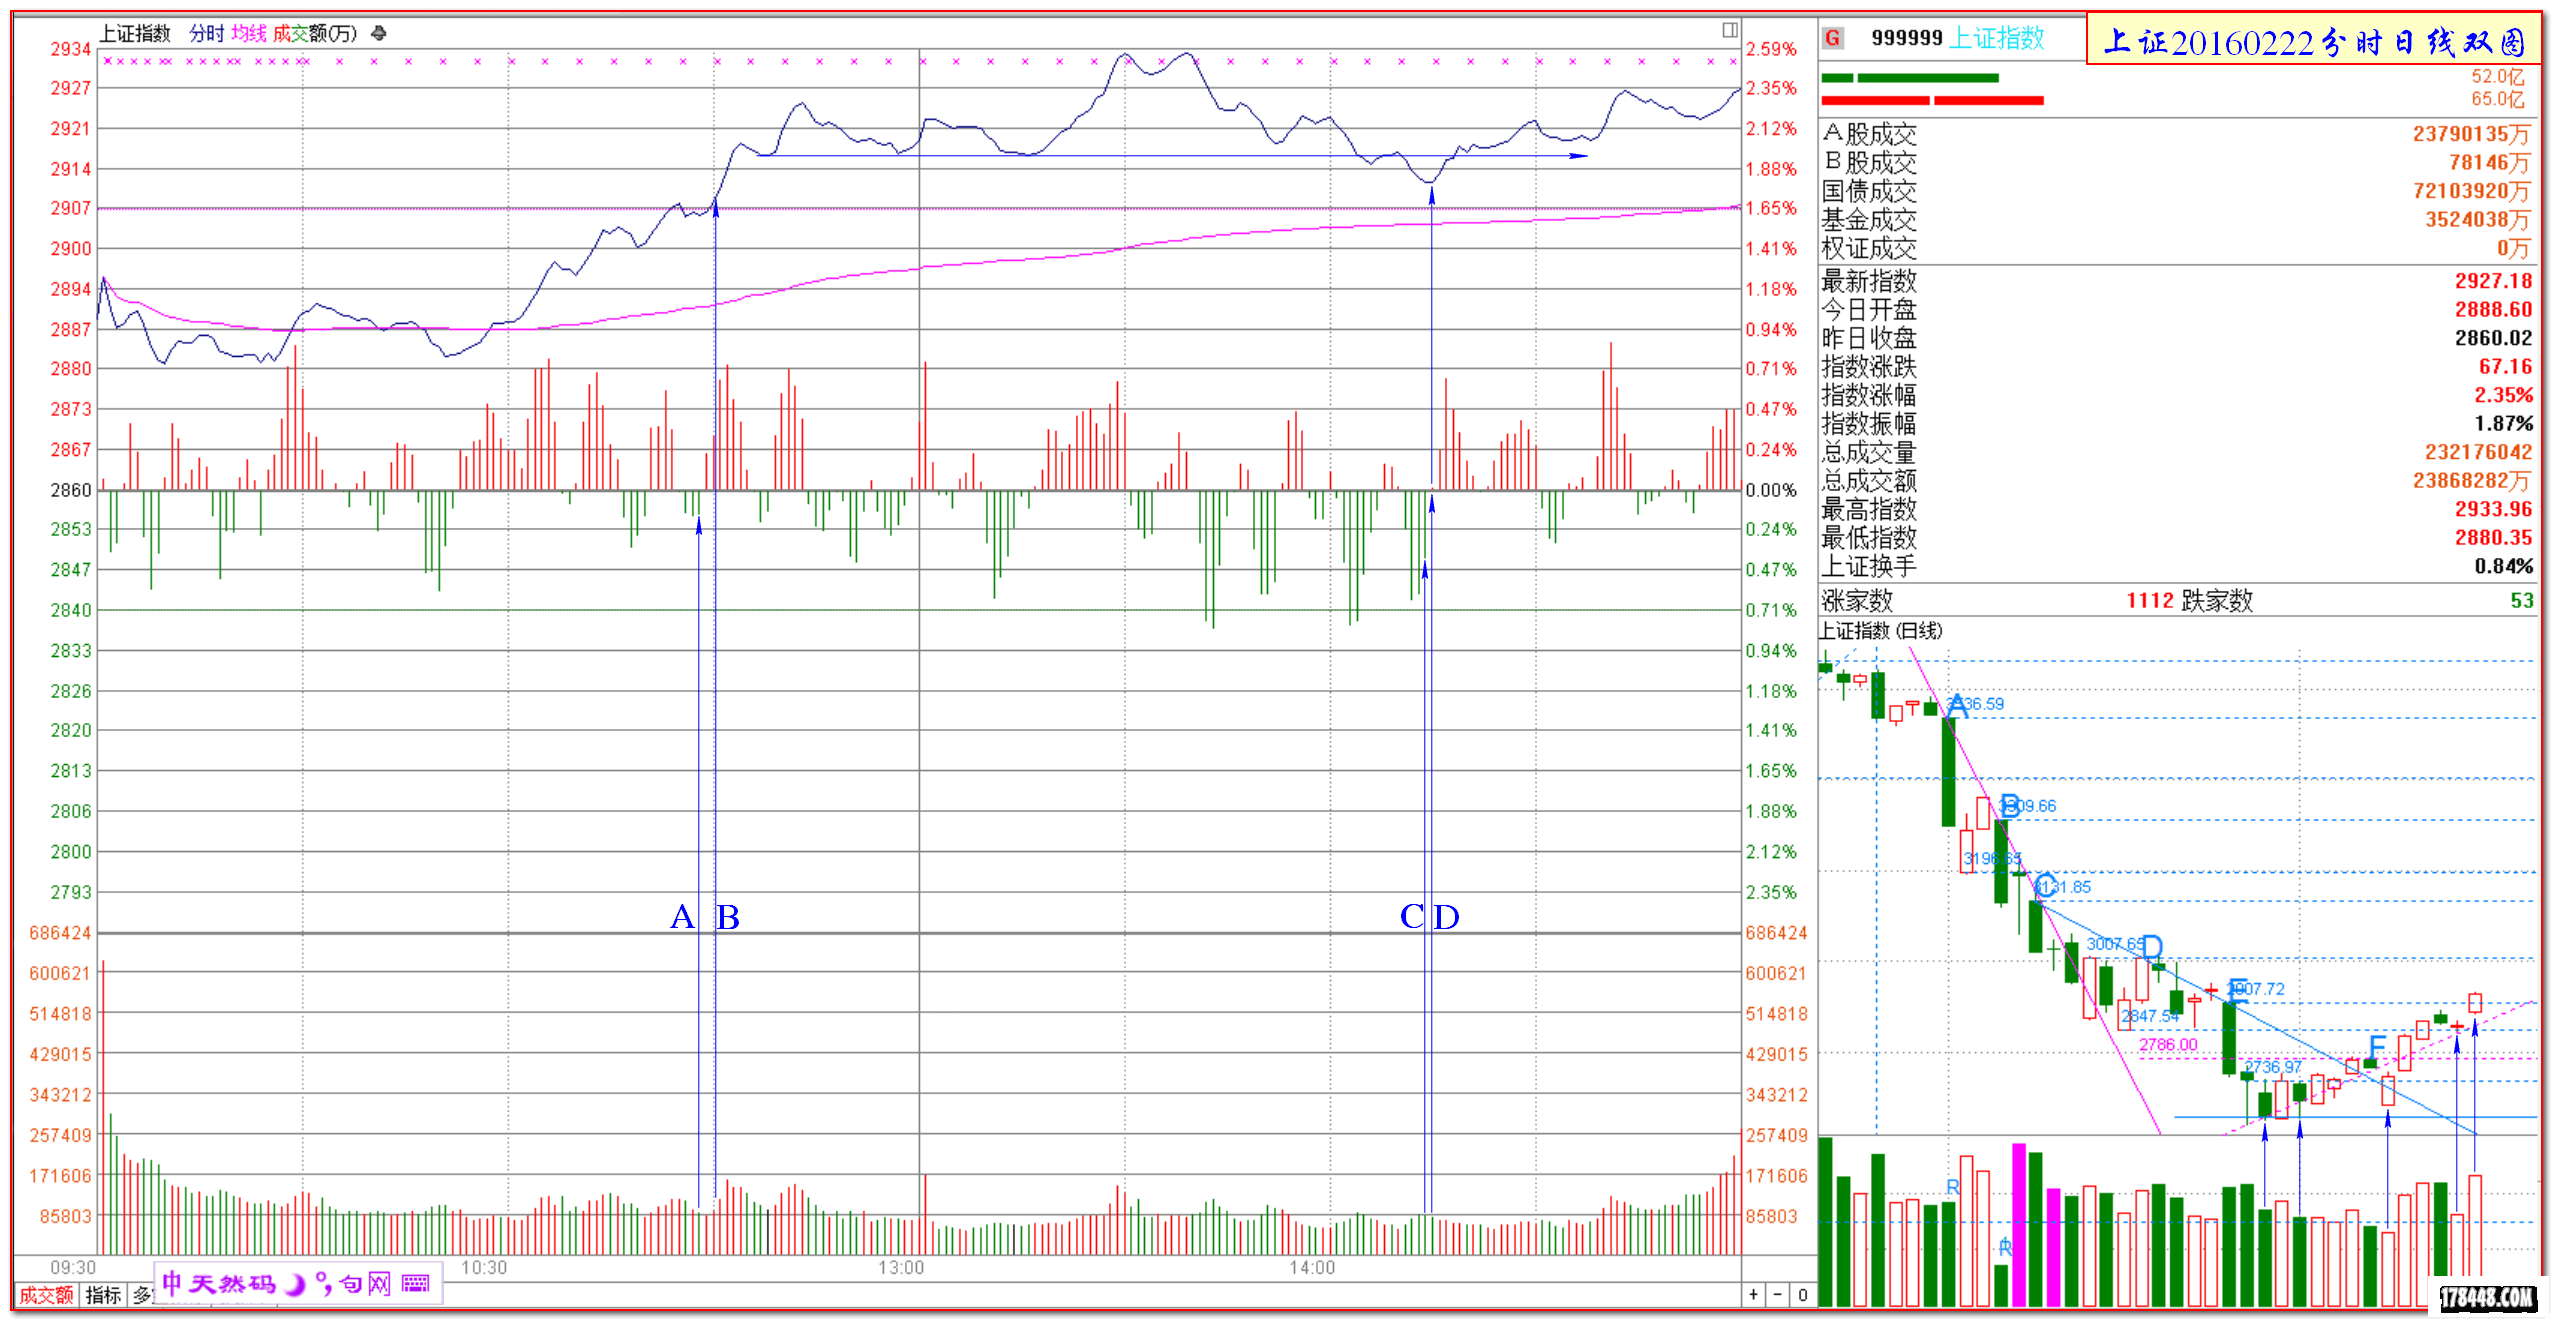Click the 跌家数 count 53
This screenshot has height=1322, width=2554.
2521,600
